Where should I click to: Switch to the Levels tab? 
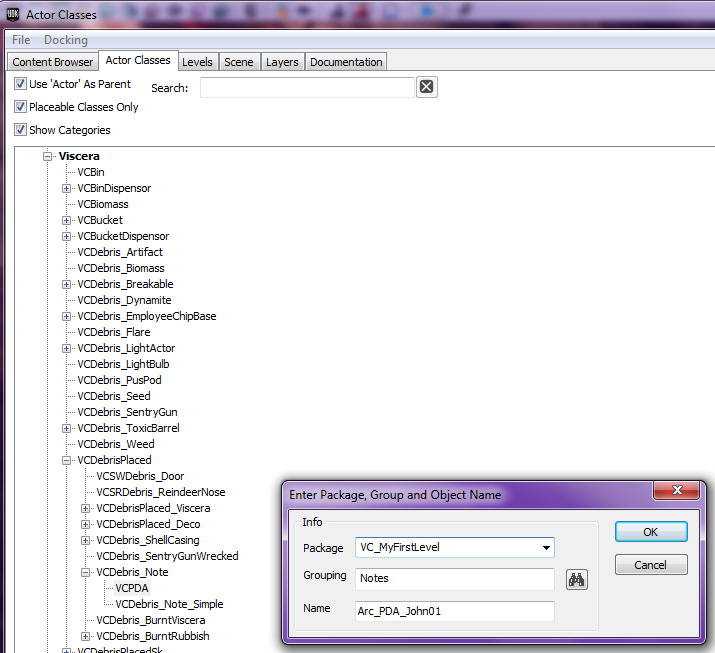pyautogui.click(x=197, y=62)
